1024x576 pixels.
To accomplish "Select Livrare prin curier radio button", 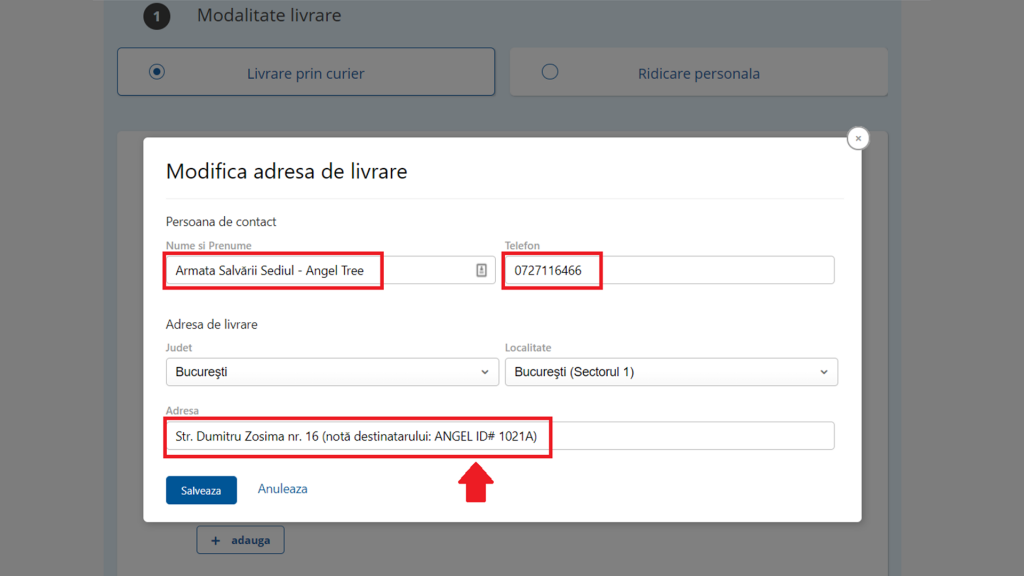I will pos(157,72).
